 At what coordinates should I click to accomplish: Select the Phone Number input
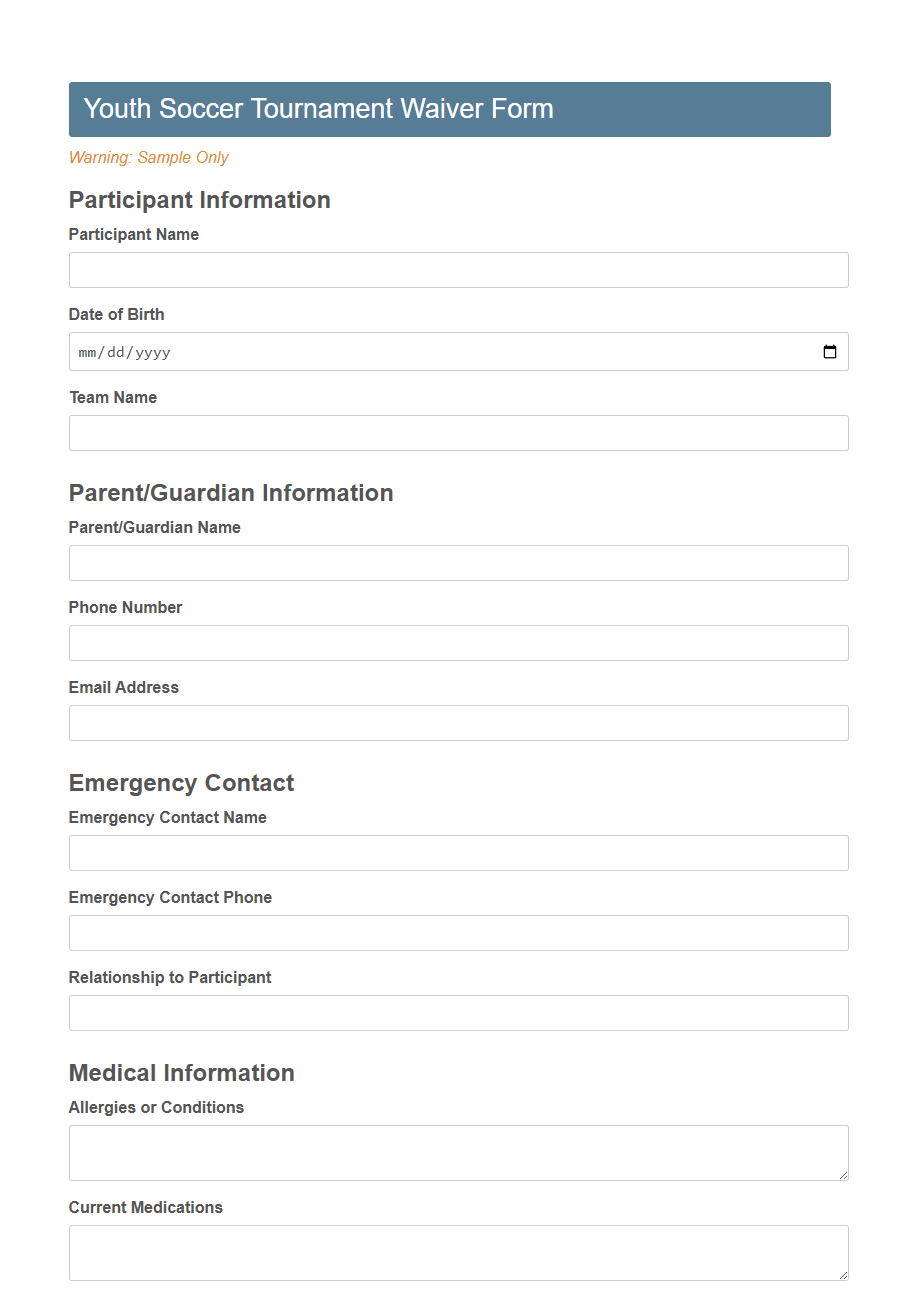(458, 643)
